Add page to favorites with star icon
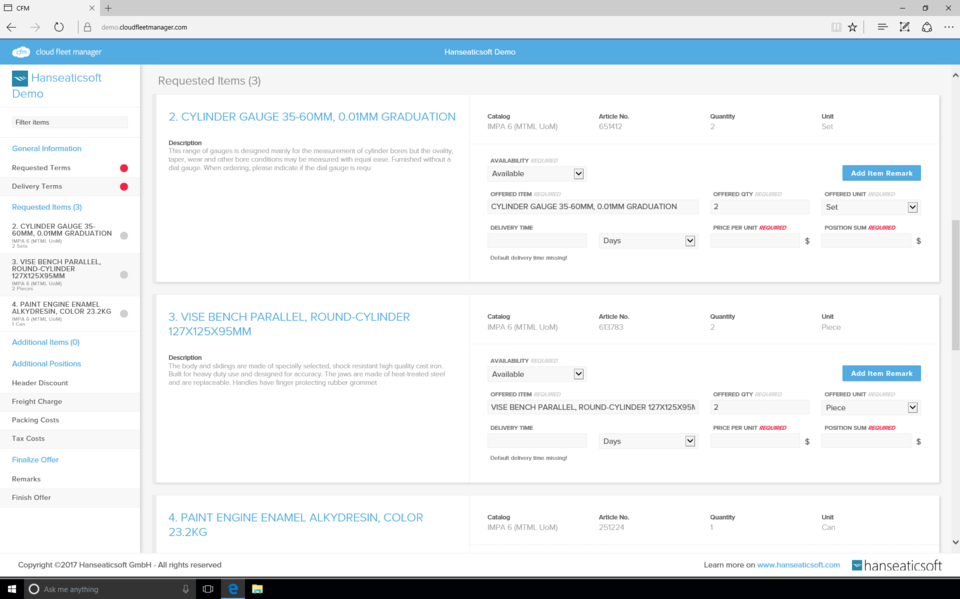 tap(853, 27)
